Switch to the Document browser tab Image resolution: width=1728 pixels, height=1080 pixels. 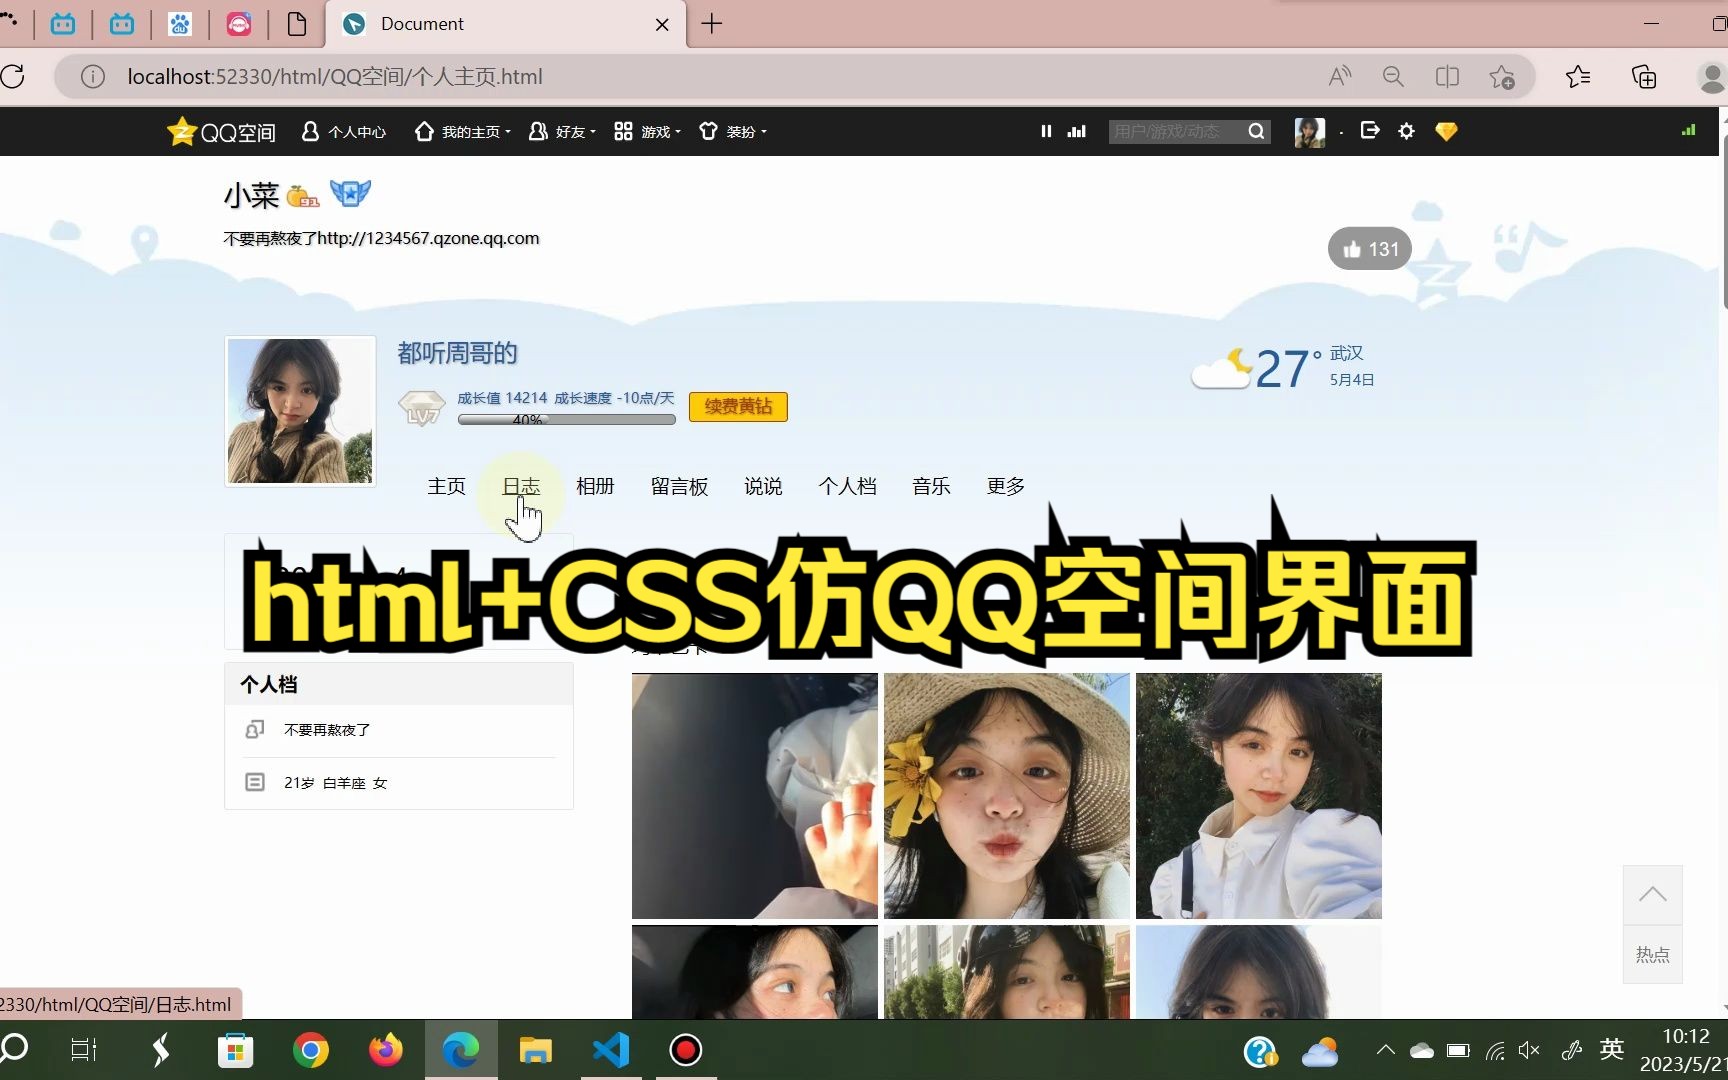(x=506, y=24)
